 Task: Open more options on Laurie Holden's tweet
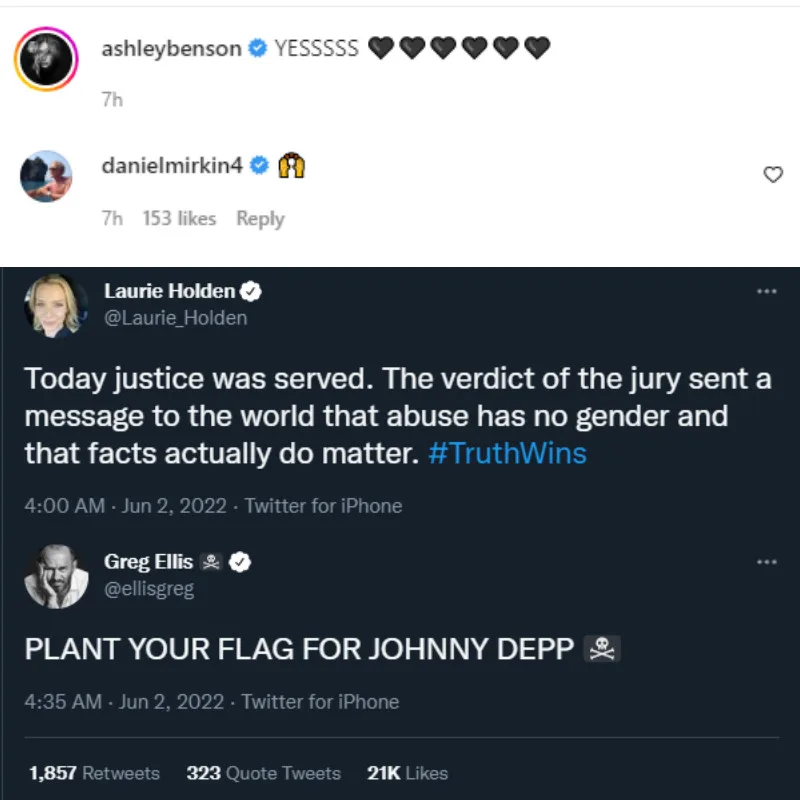tap(766, 292)
